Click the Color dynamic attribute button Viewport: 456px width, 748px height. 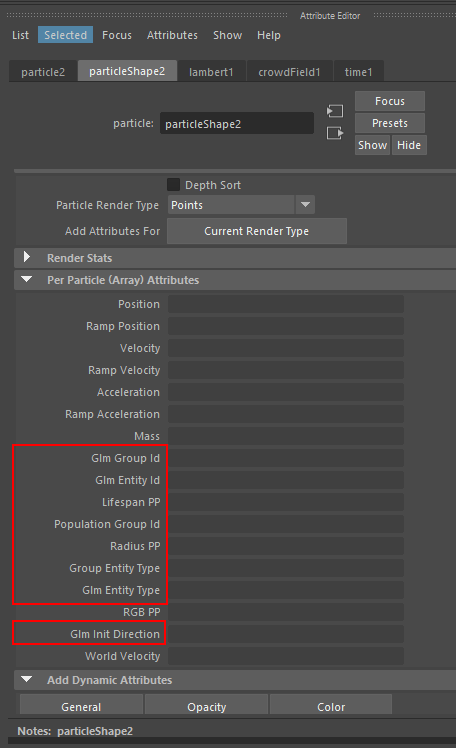331,706
